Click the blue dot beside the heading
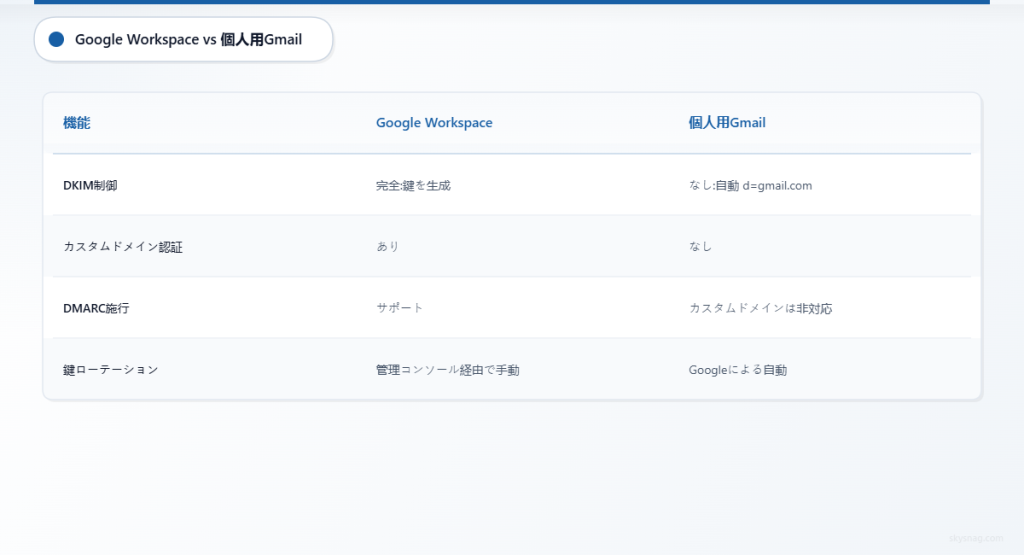Image resolution: width=1024 pixels, height=555 pixels. [x=56, y=39]
